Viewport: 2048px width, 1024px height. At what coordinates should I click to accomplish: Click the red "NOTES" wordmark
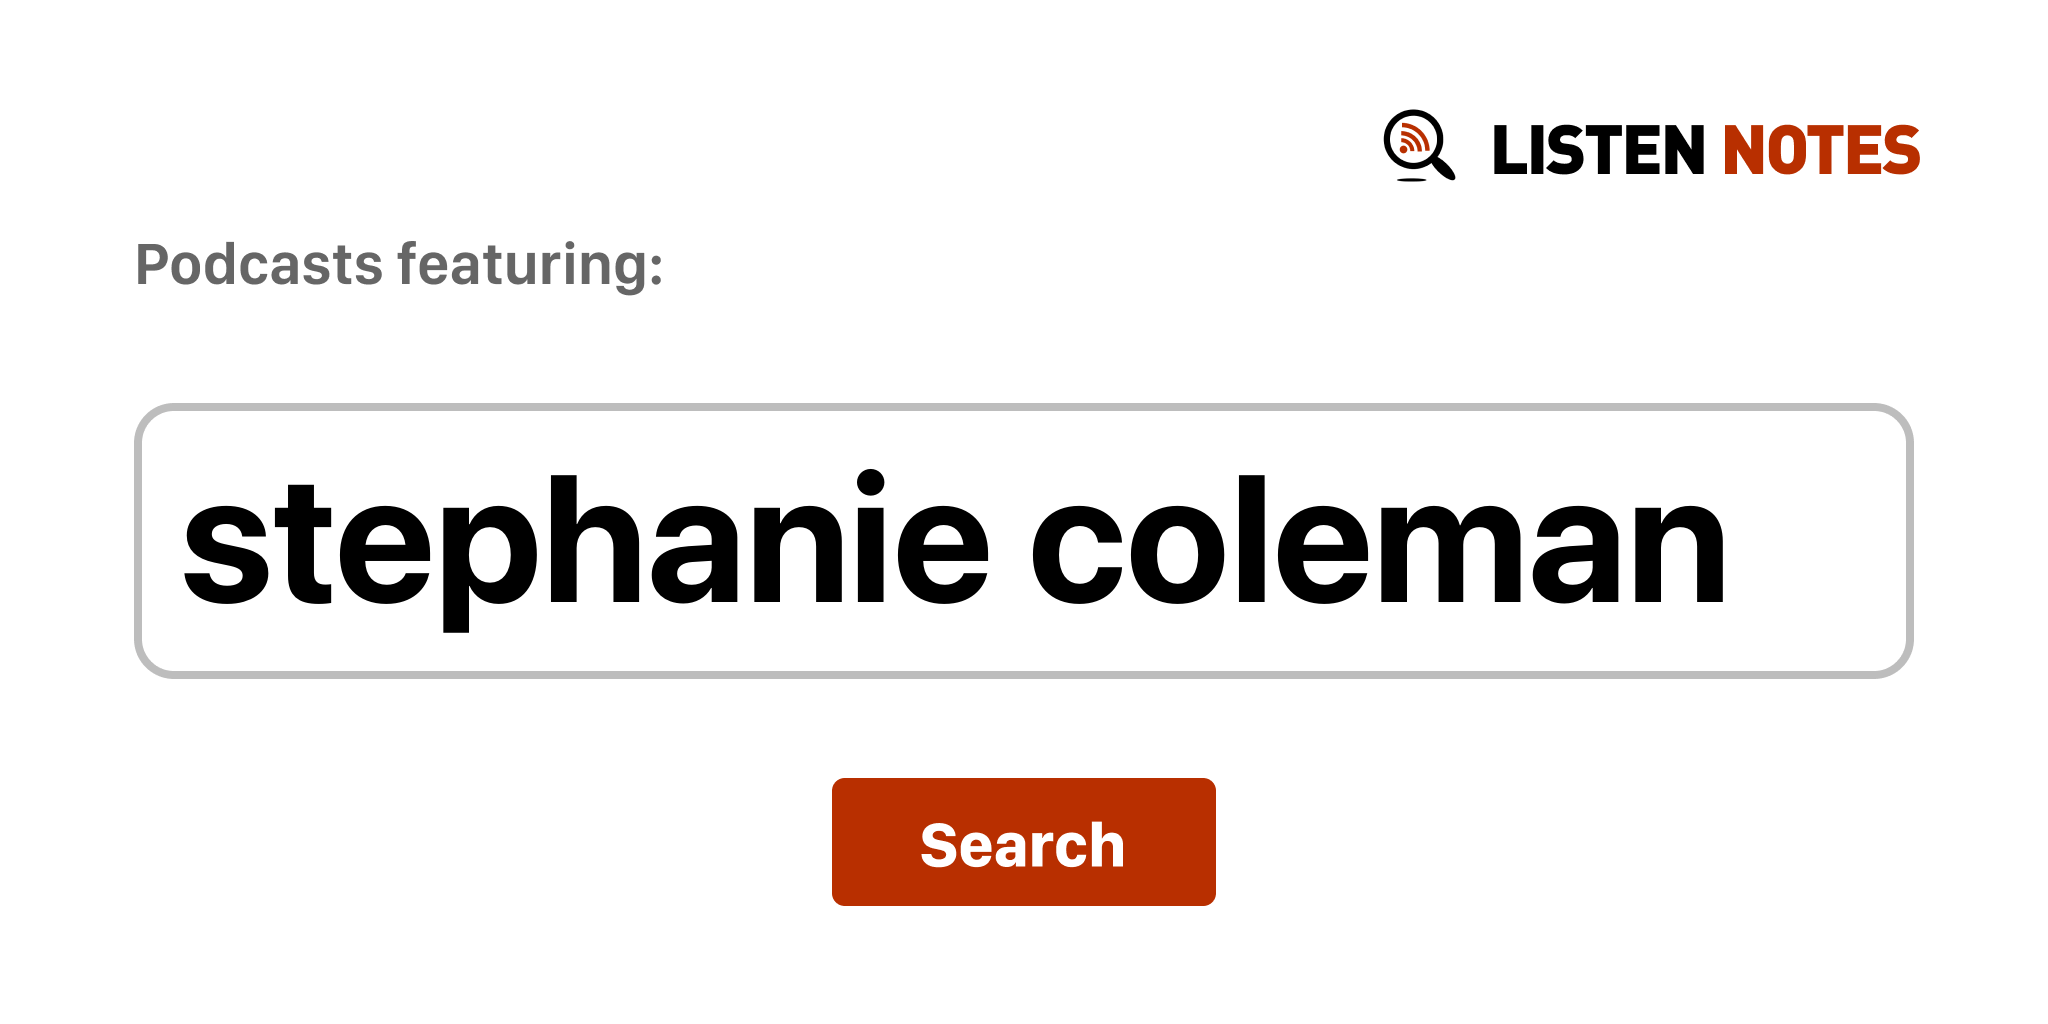[1821, 151]
